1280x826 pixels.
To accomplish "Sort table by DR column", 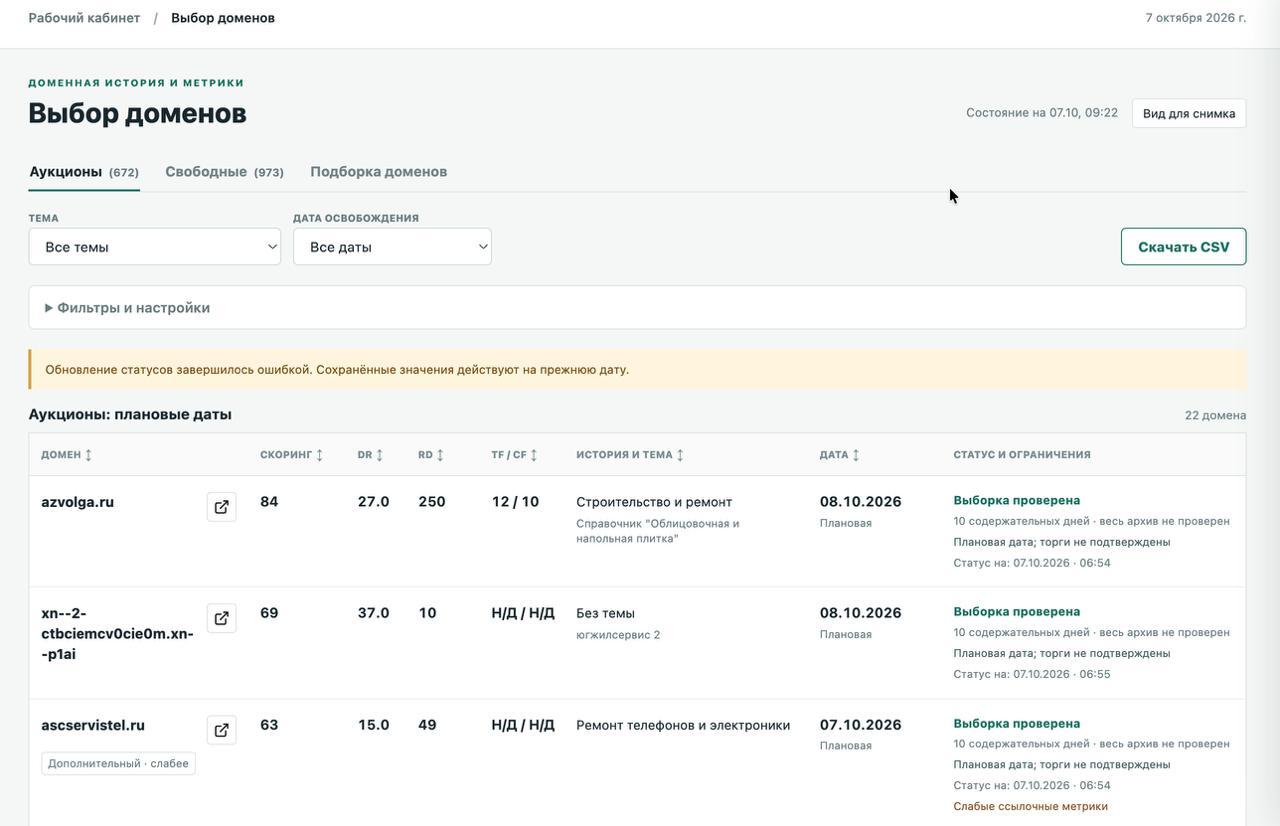I will click(x=370, y=455).
